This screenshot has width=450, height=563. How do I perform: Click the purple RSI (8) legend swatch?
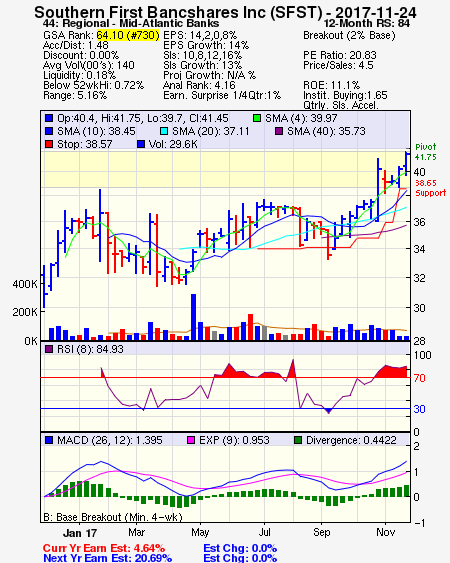tap(49, 349)
